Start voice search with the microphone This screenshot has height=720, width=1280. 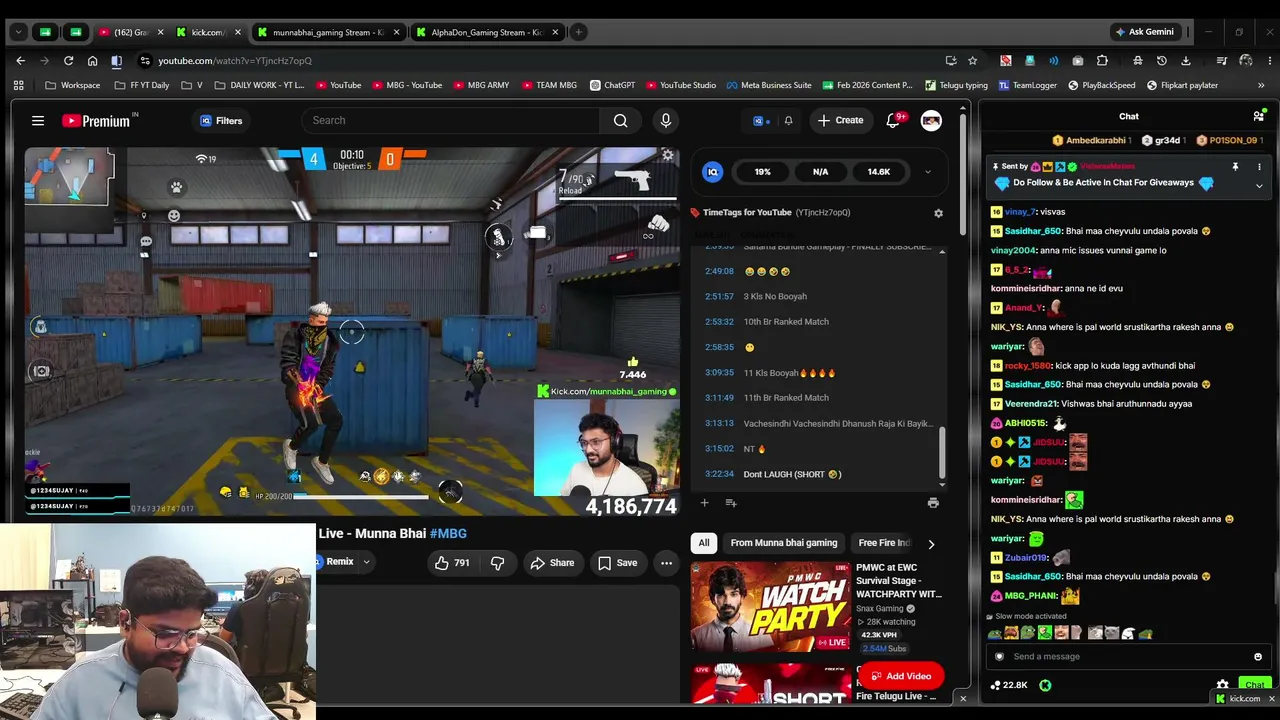(666, 121)
